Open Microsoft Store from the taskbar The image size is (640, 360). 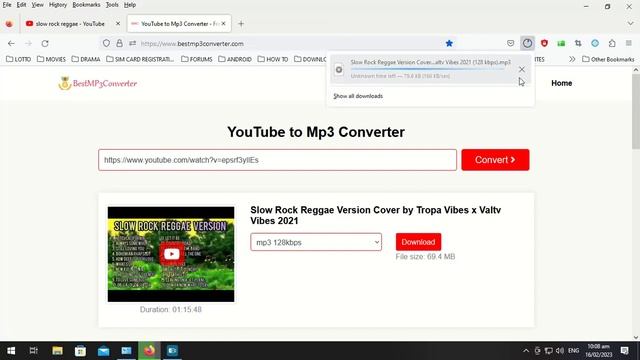tap(80, 351)
